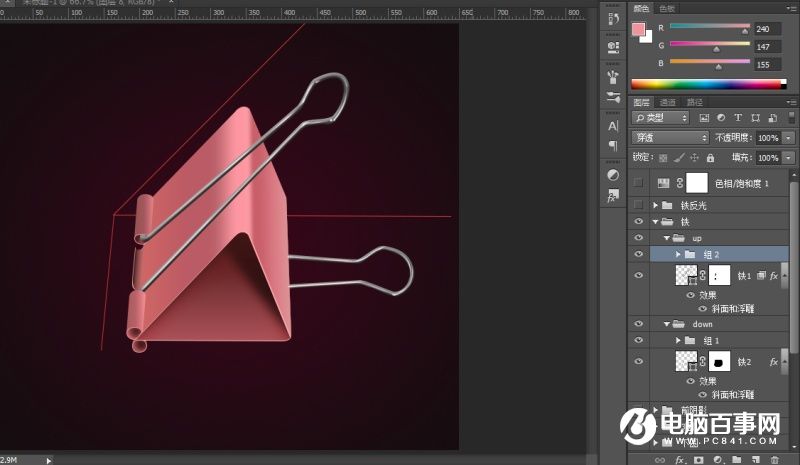Click the create new layer icon

[x=756, y=460]
